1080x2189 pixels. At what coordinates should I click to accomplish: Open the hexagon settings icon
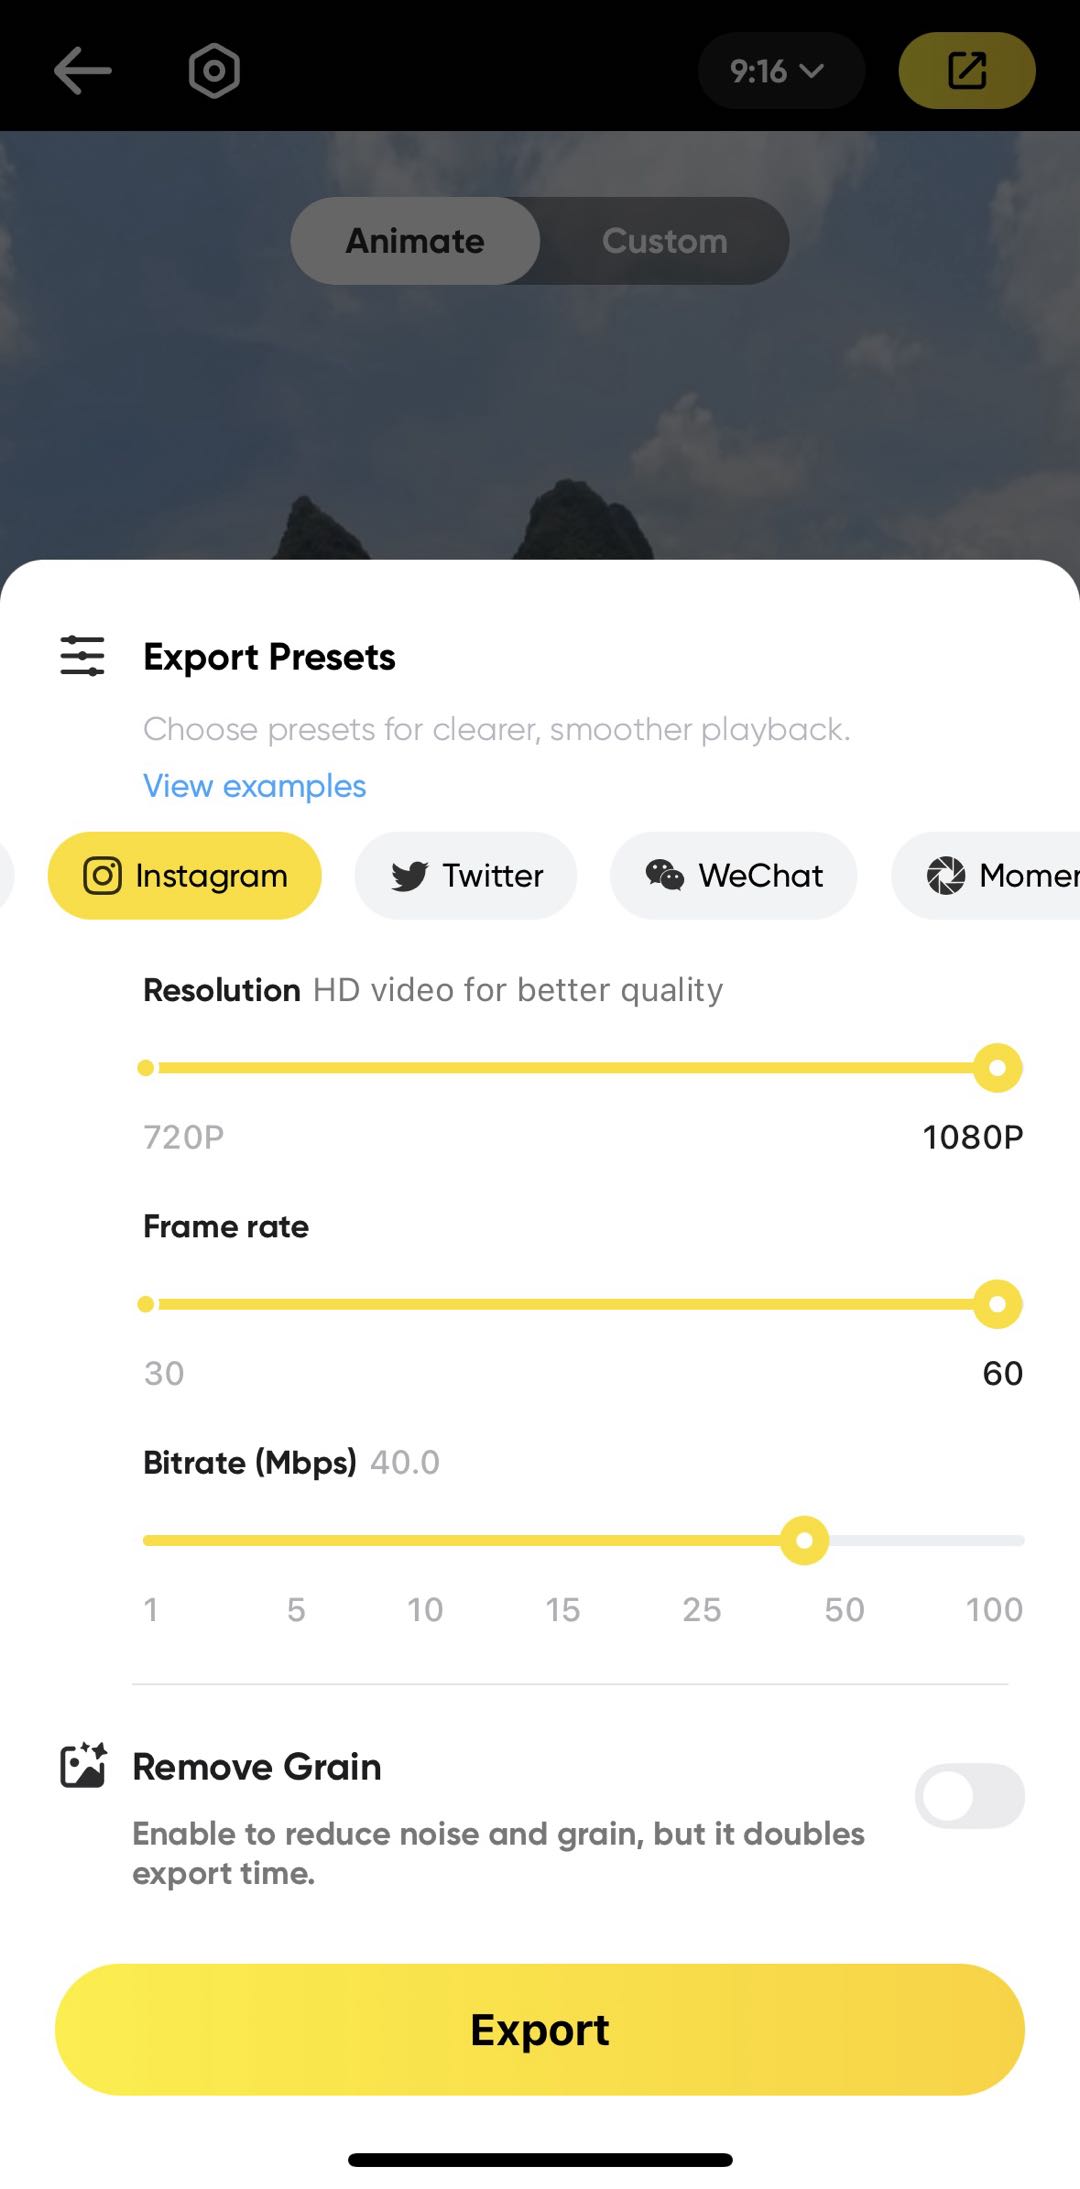pyautogui.click(x=214, y=71)
